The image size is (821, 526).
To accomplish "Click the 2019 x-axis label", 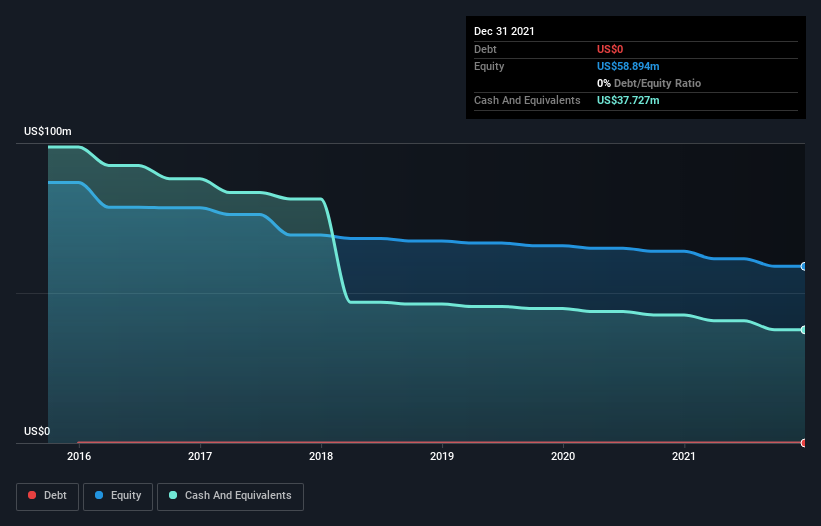I will (x=442, y=456).
